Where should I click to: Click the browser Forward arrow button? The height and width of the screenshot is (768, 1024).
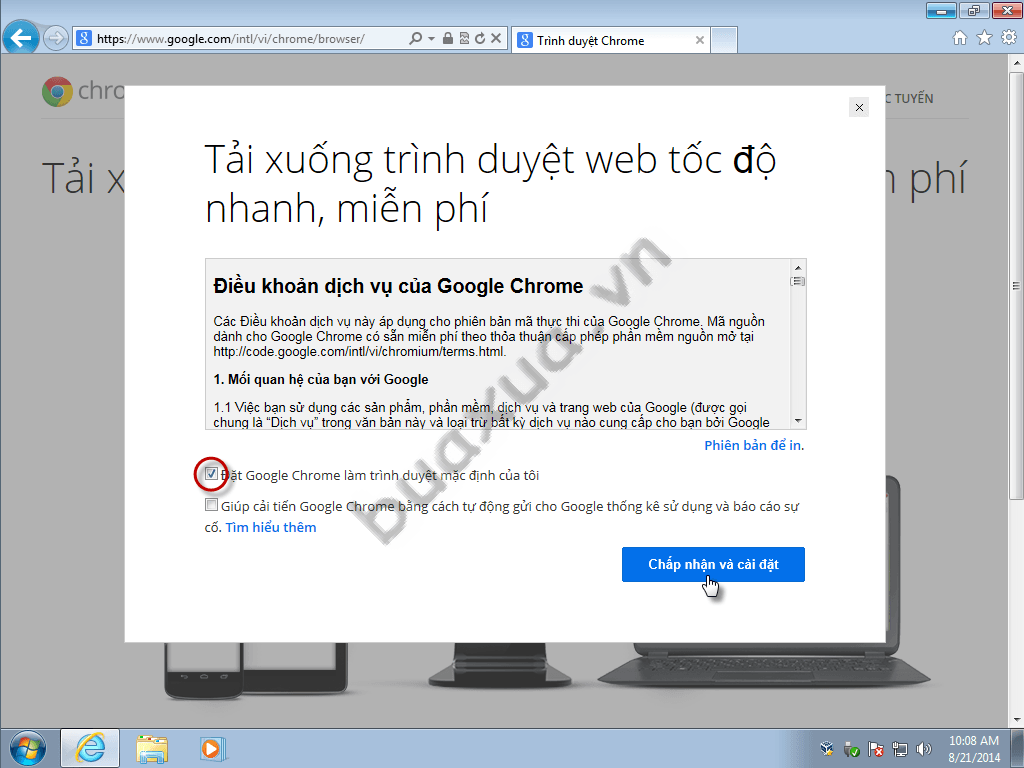pos(56,39)
